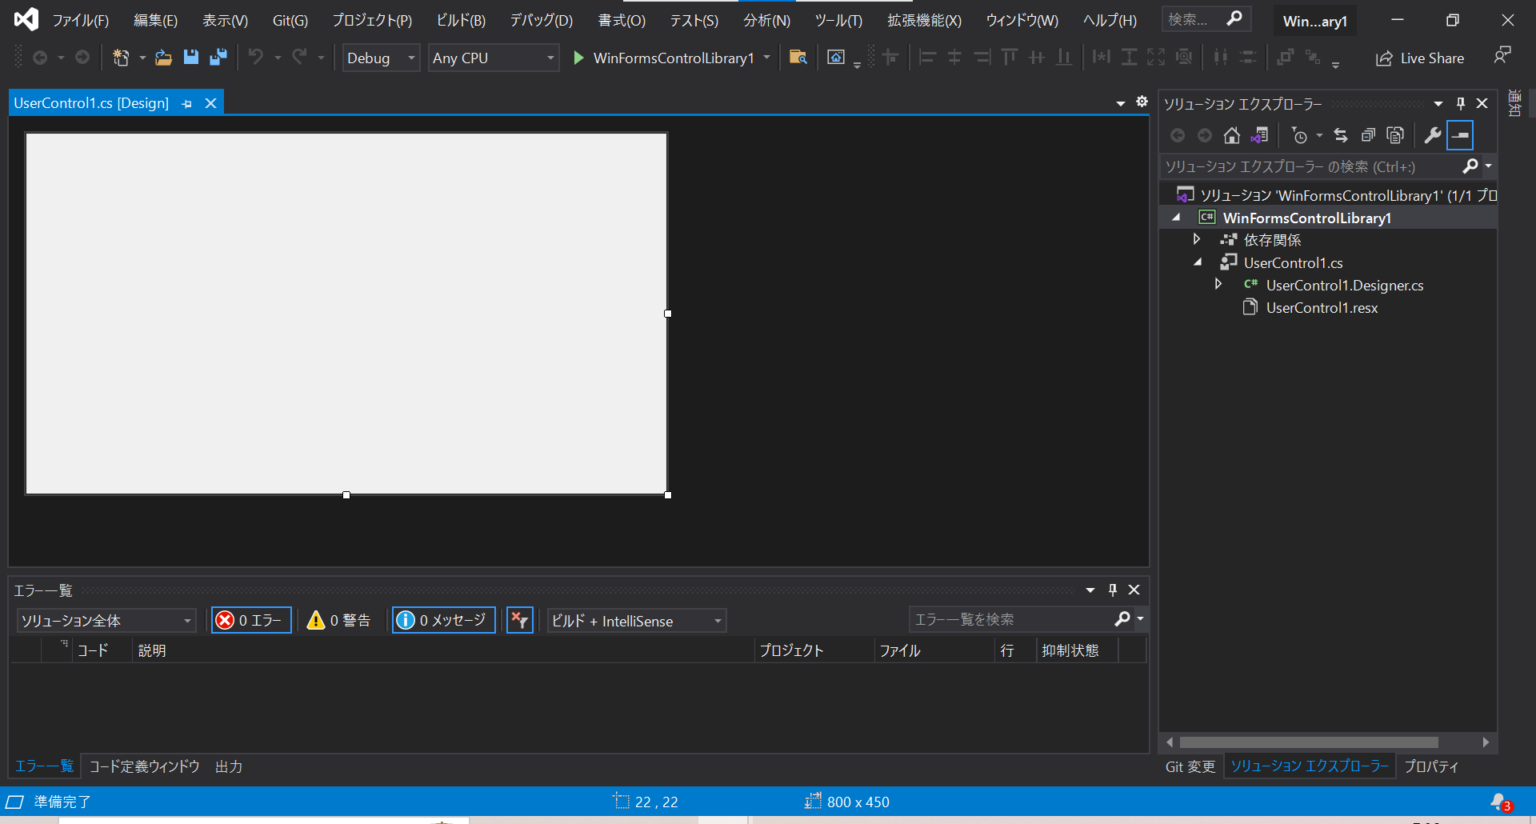Screen dimensions: 1536x824
Task: Open the notifications bell in the status bar
Action: pyautogui.click(x=1499, y=801)
